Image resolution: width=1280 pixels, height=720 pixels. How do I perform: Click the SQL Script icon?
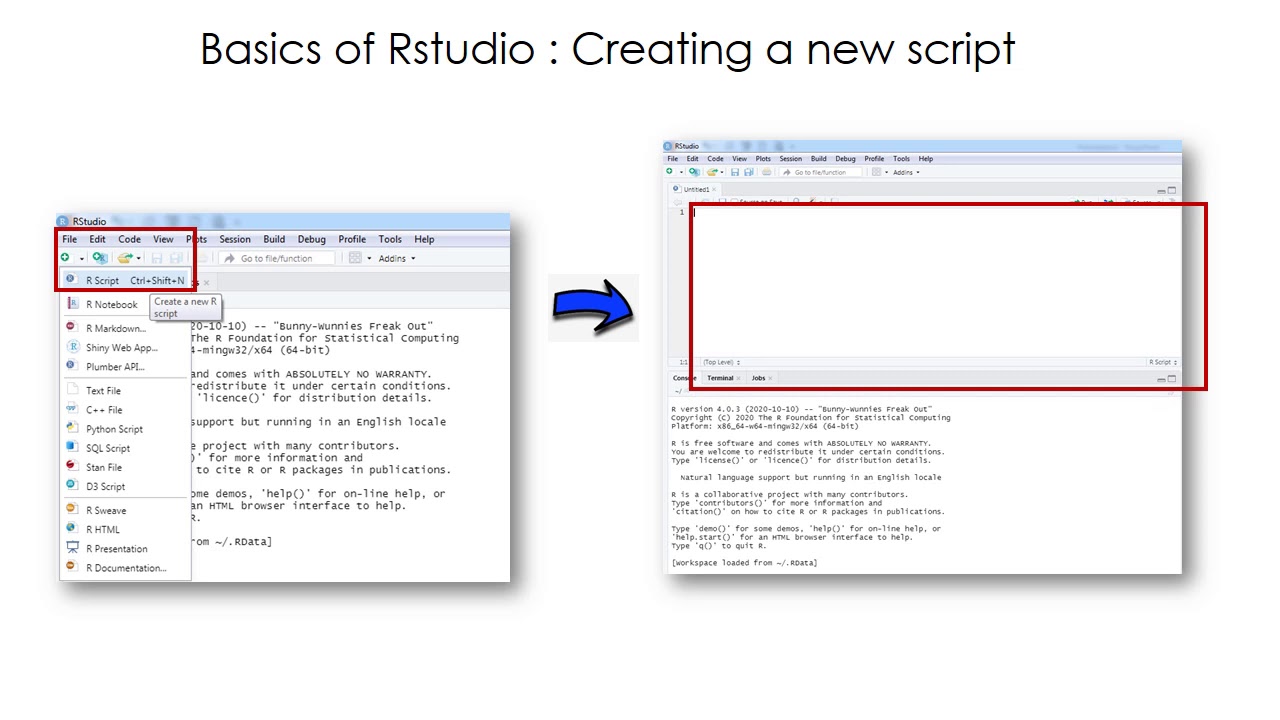point(71,447)
